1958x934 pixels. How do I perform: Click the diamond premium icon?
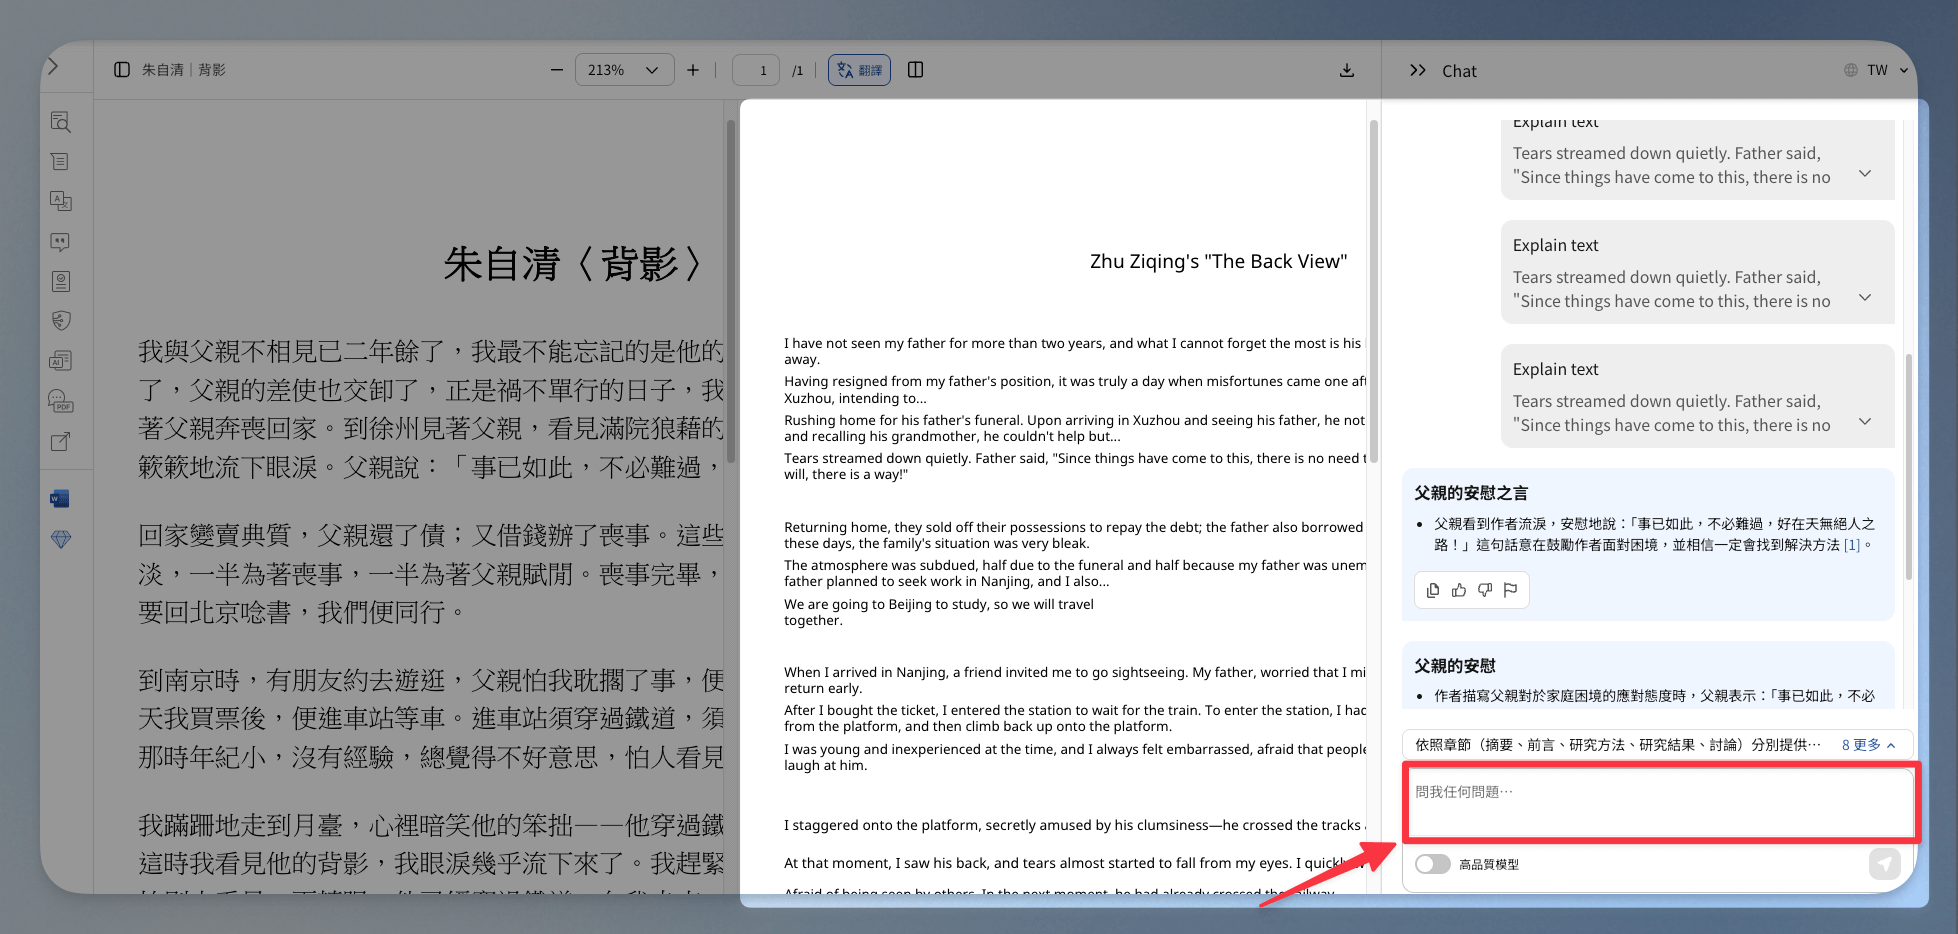coord(61,539)
